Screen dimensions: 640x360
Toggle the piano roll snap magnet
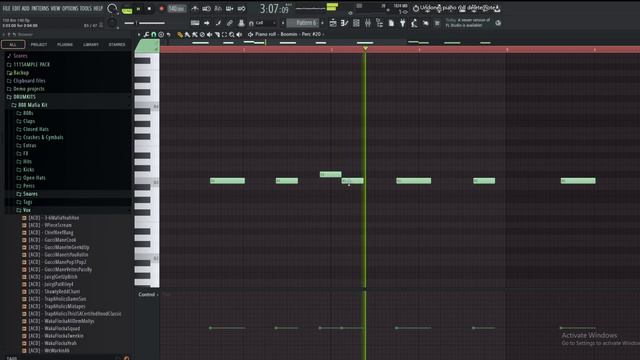pyautogui.click(x=154, y=35)
